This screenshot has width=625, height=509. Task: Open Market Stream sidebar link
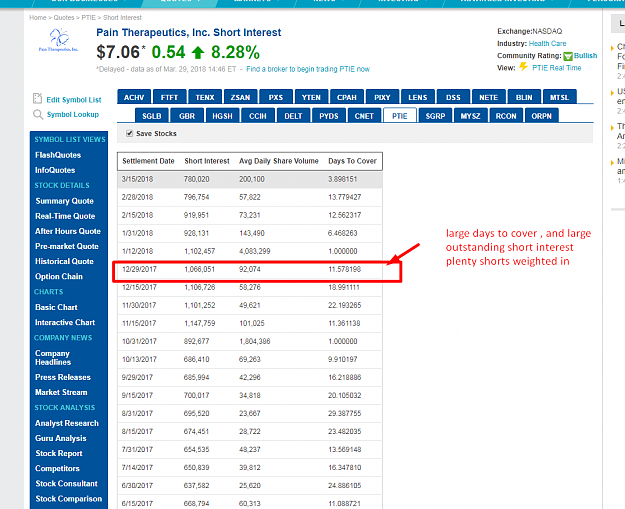pos(61,392)
